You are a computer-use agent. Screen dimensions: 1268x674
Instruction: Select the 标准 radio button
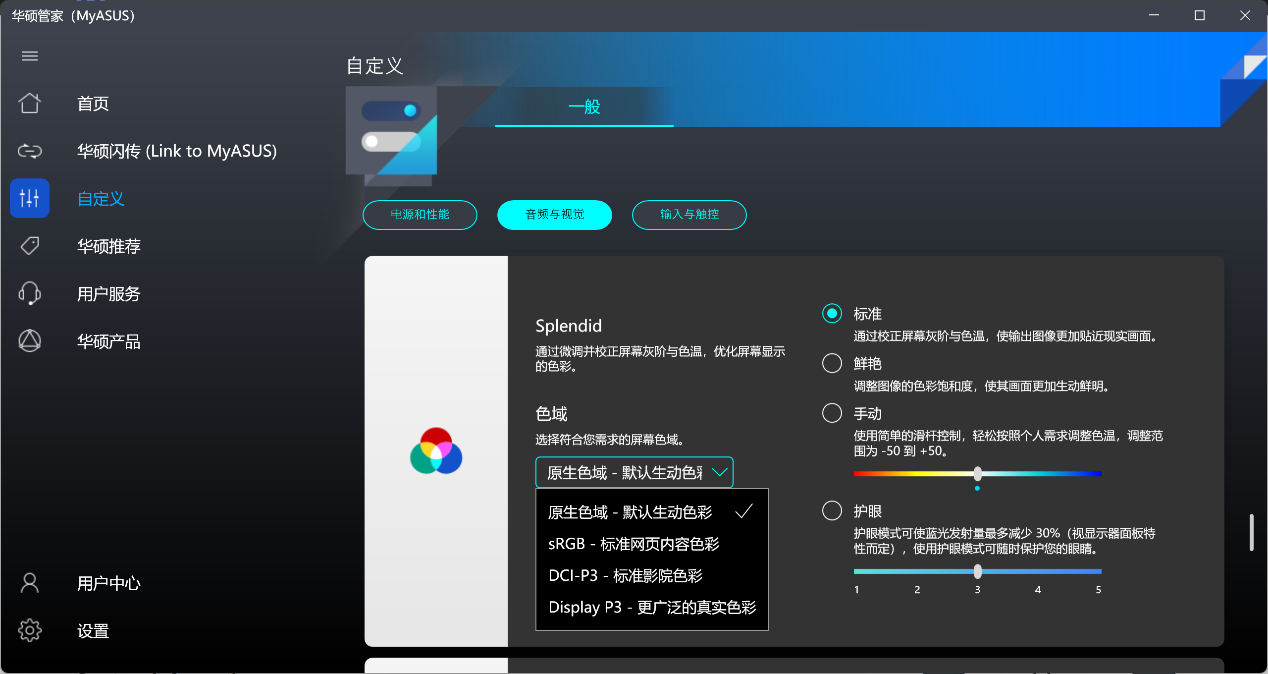pos(832,314)
